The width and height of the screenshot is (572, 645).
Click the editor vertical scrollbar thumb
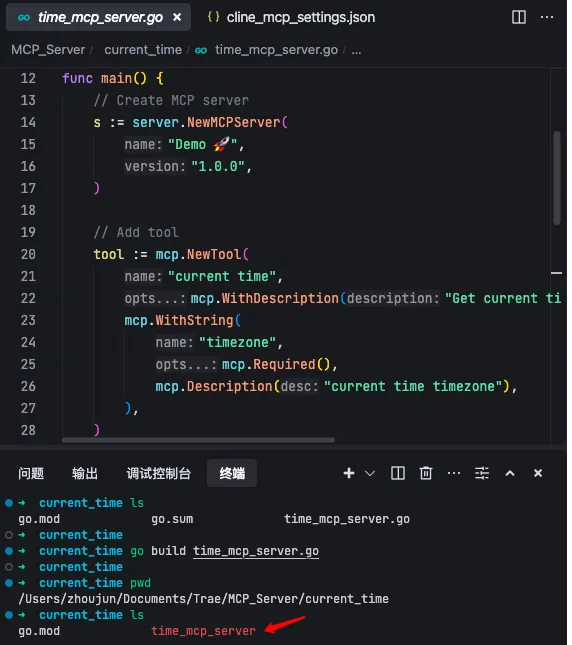pos(557,178)
